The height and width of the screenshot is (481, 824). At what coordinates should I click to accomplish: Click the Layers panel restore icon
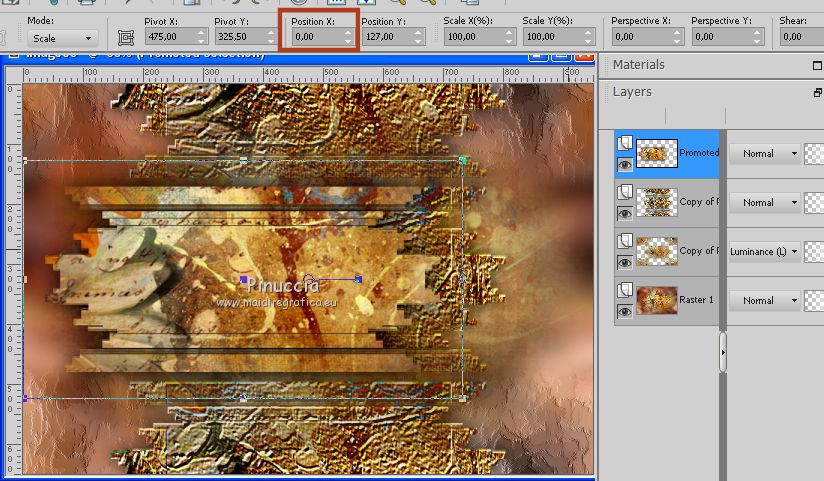(x=818, y=92)
